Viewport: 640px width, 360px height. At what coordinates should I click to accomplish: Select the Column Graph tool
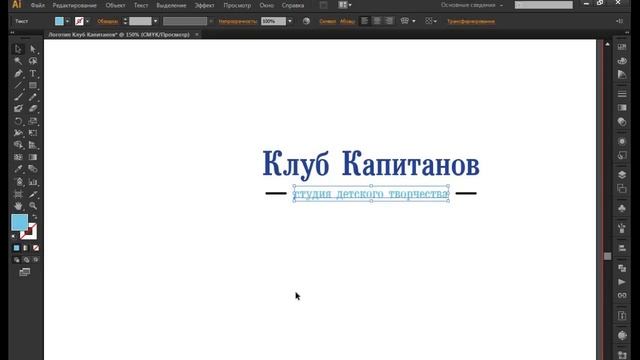point(33,182)
